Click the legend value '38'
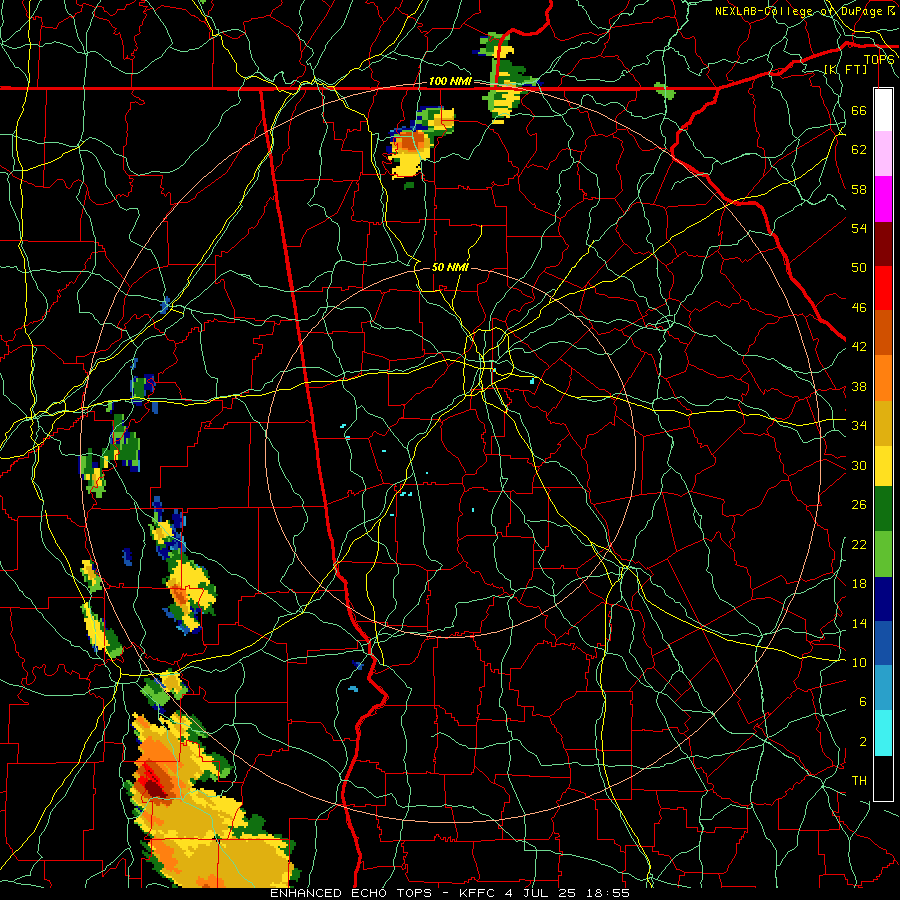This screenshot has height=900, width=900. point(859,386)
